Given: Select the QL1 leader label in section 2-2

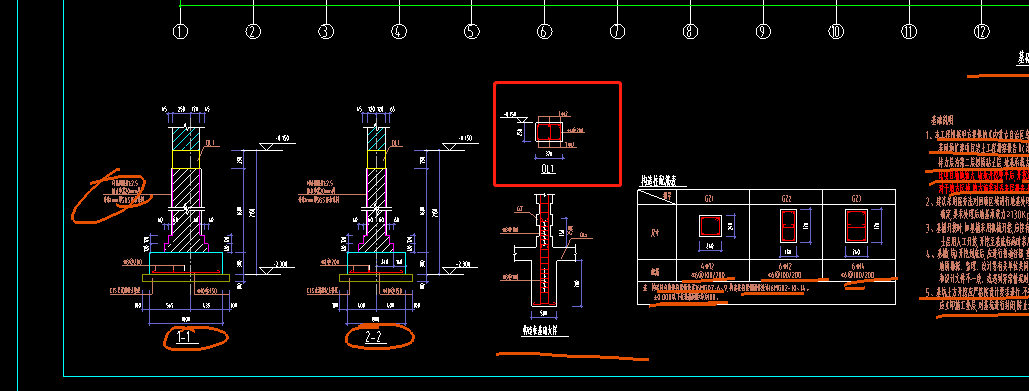Looking at the screenshot, I should (x=396, y=142).
